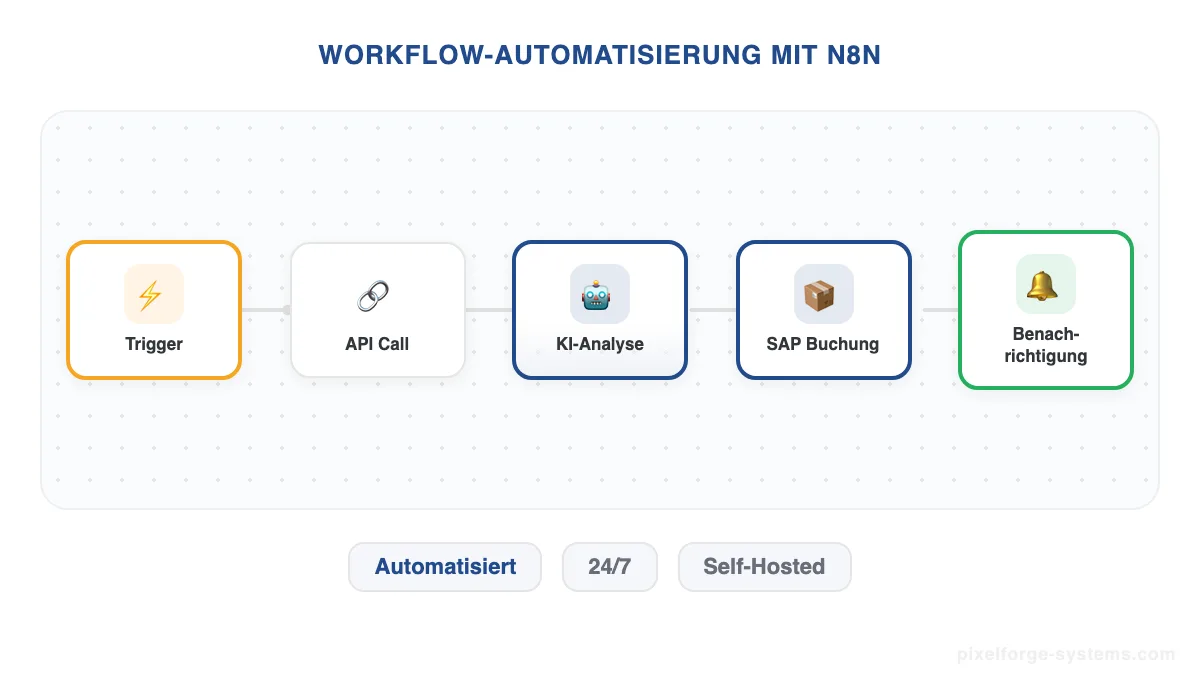Click the green-bordered Benachrichtigung node
The image size is (1200, 680).
coord(1045,309)
